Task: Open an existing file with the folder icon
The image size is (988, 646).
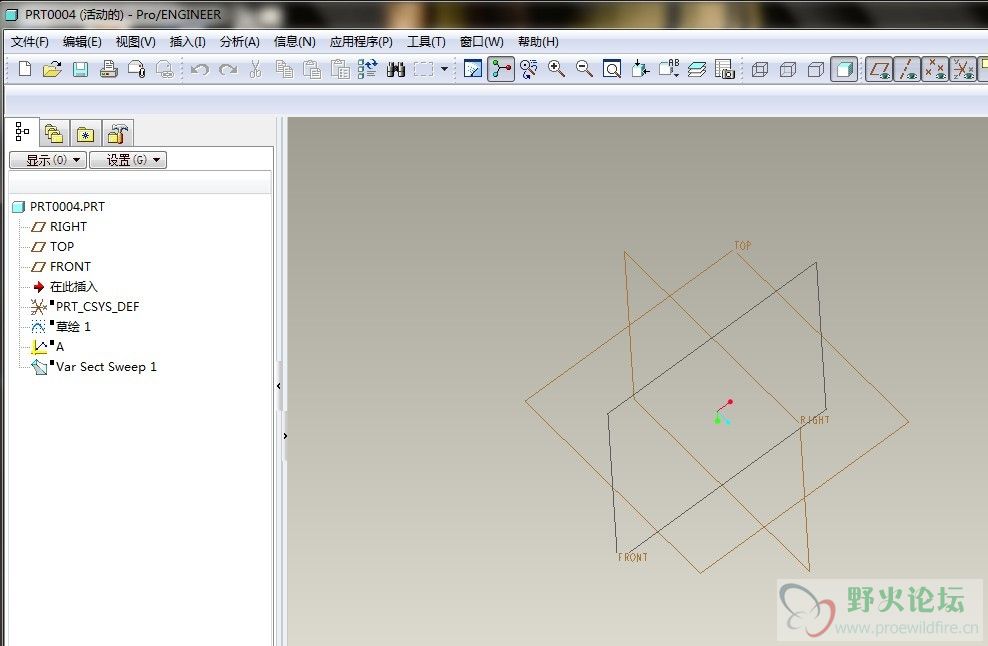Action: [52, 69]
